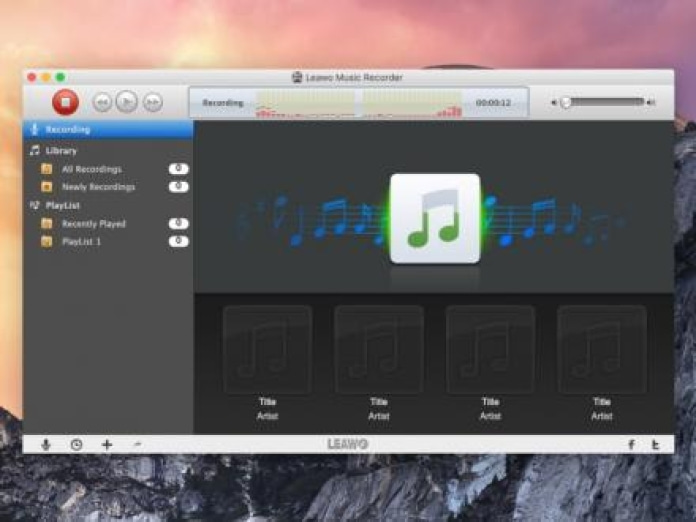Select the second empty album placeholder
This screenshot has width=696, height=522.
tap(379, 350)
